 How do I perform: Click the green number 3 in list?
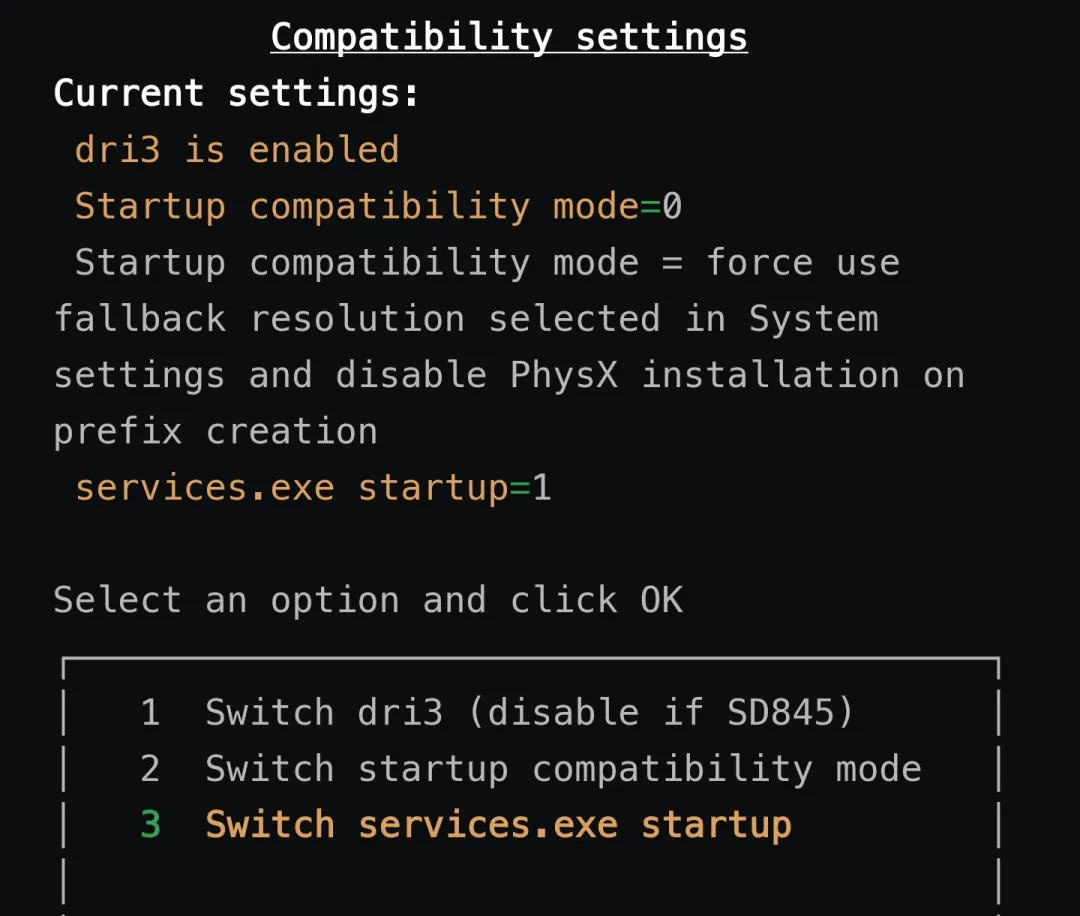[x=150, y=824]
